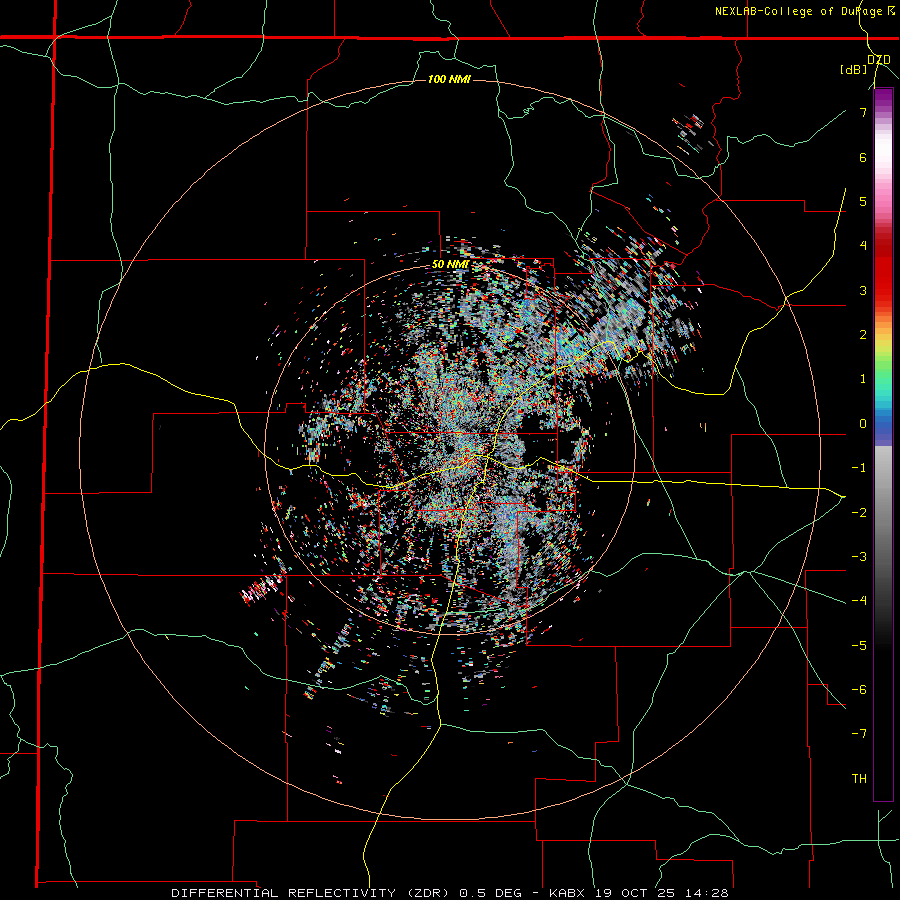Click the -3 value on color scale
The height and width of the screenshot is (900, 900).
[859, 557]
